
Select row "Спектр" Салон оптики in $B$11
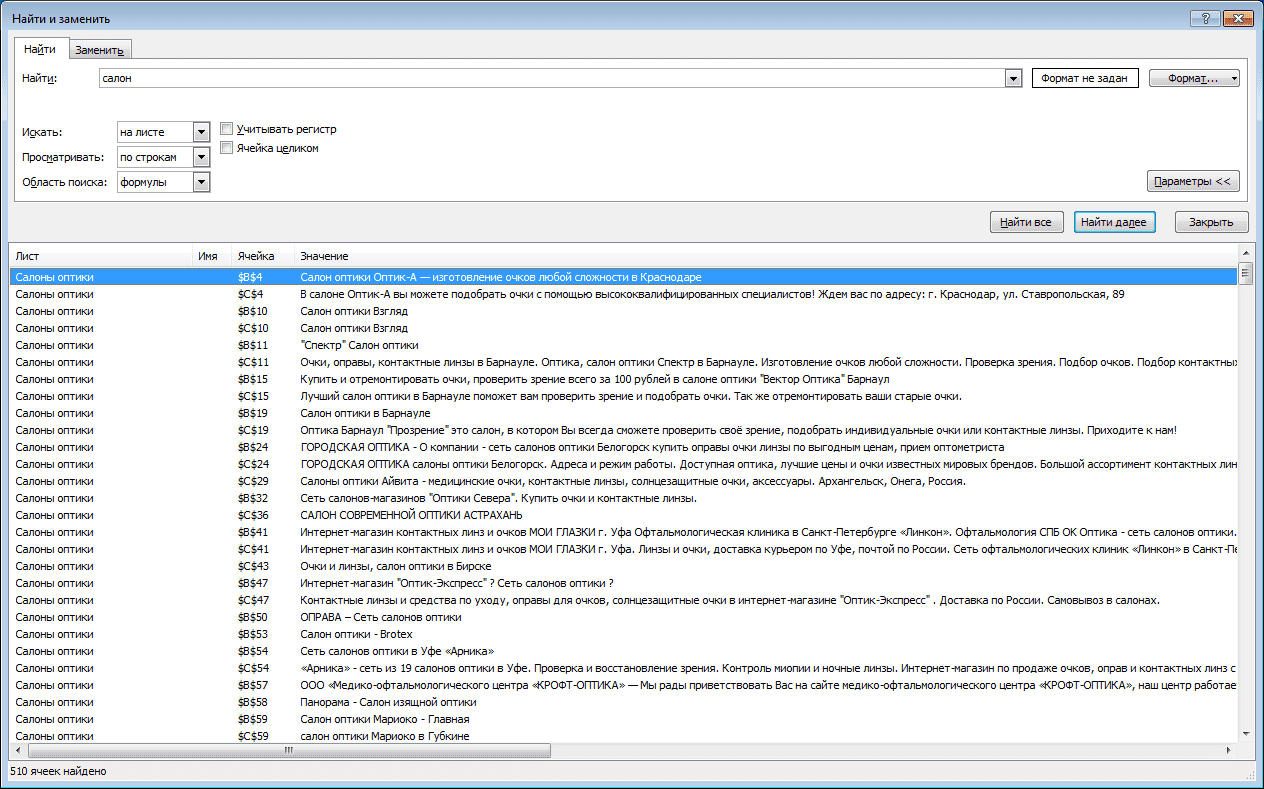[x=624, y=345]
